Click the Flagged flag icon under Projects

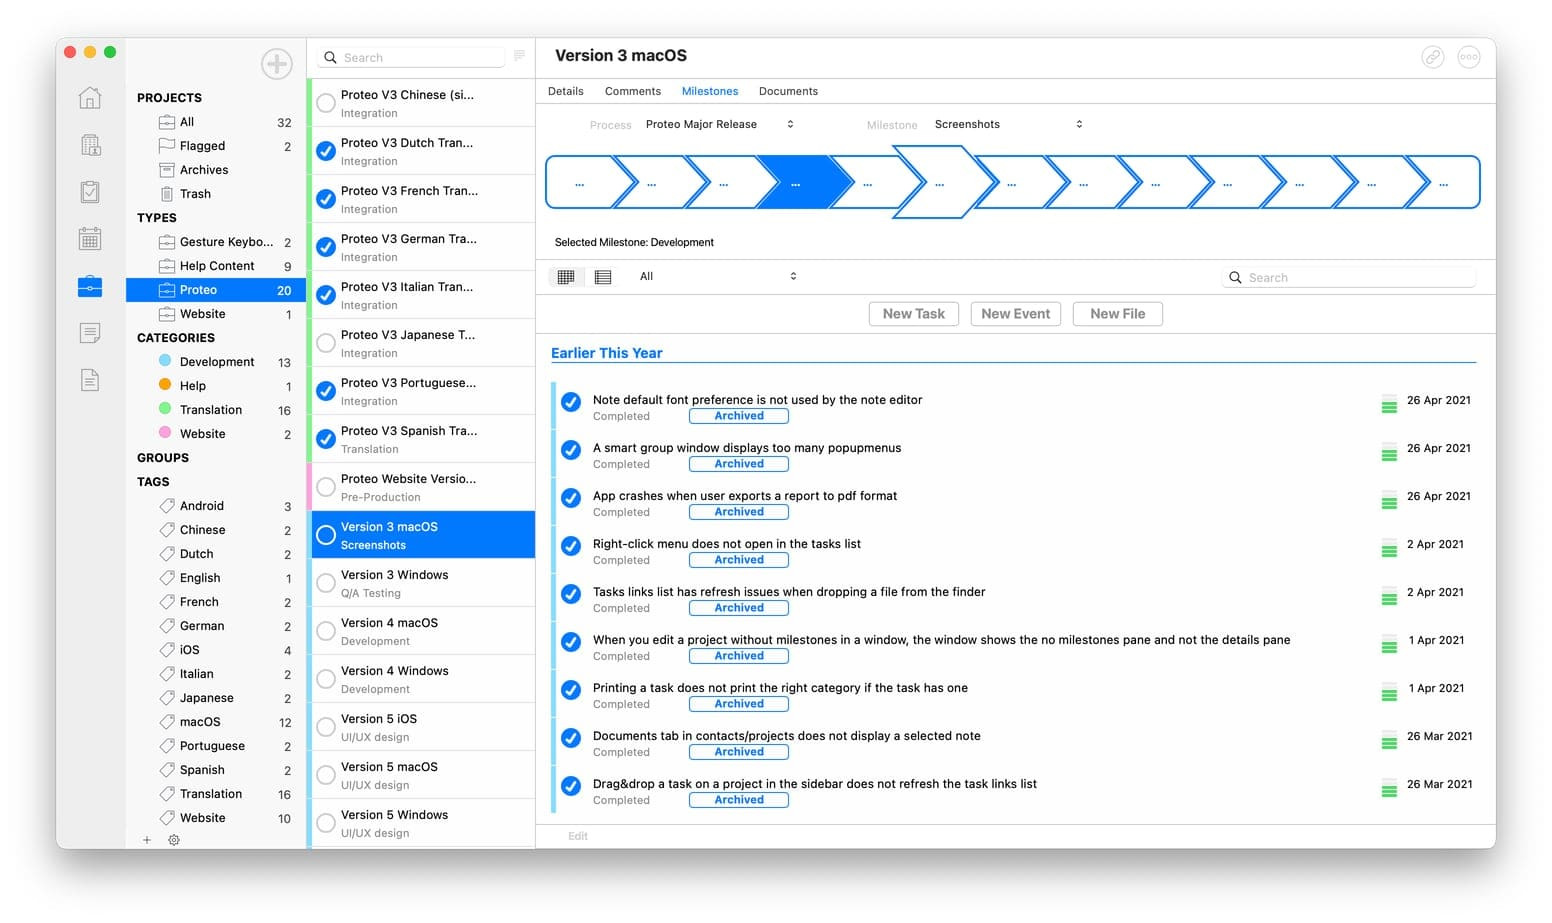(x=167, y=146)
